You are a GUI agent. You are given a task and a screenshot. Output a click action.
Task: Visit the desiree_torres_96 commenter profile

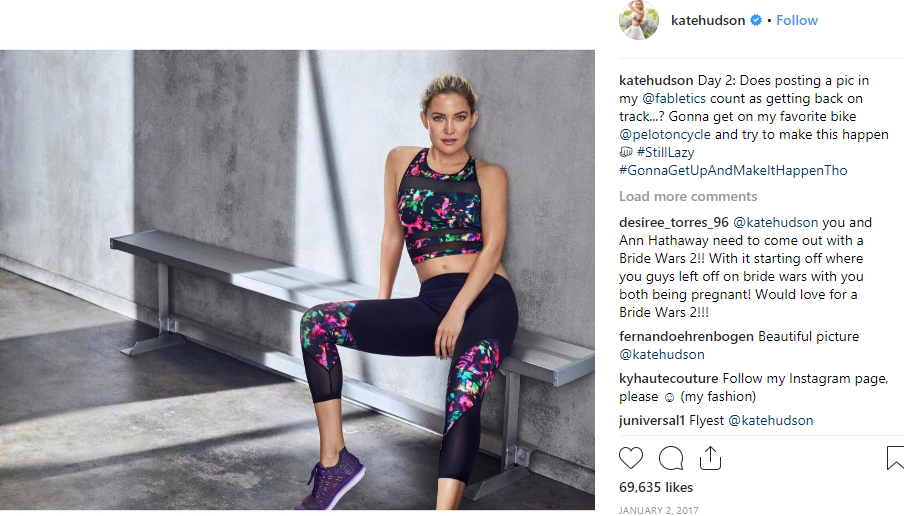(x=674, y=223)
